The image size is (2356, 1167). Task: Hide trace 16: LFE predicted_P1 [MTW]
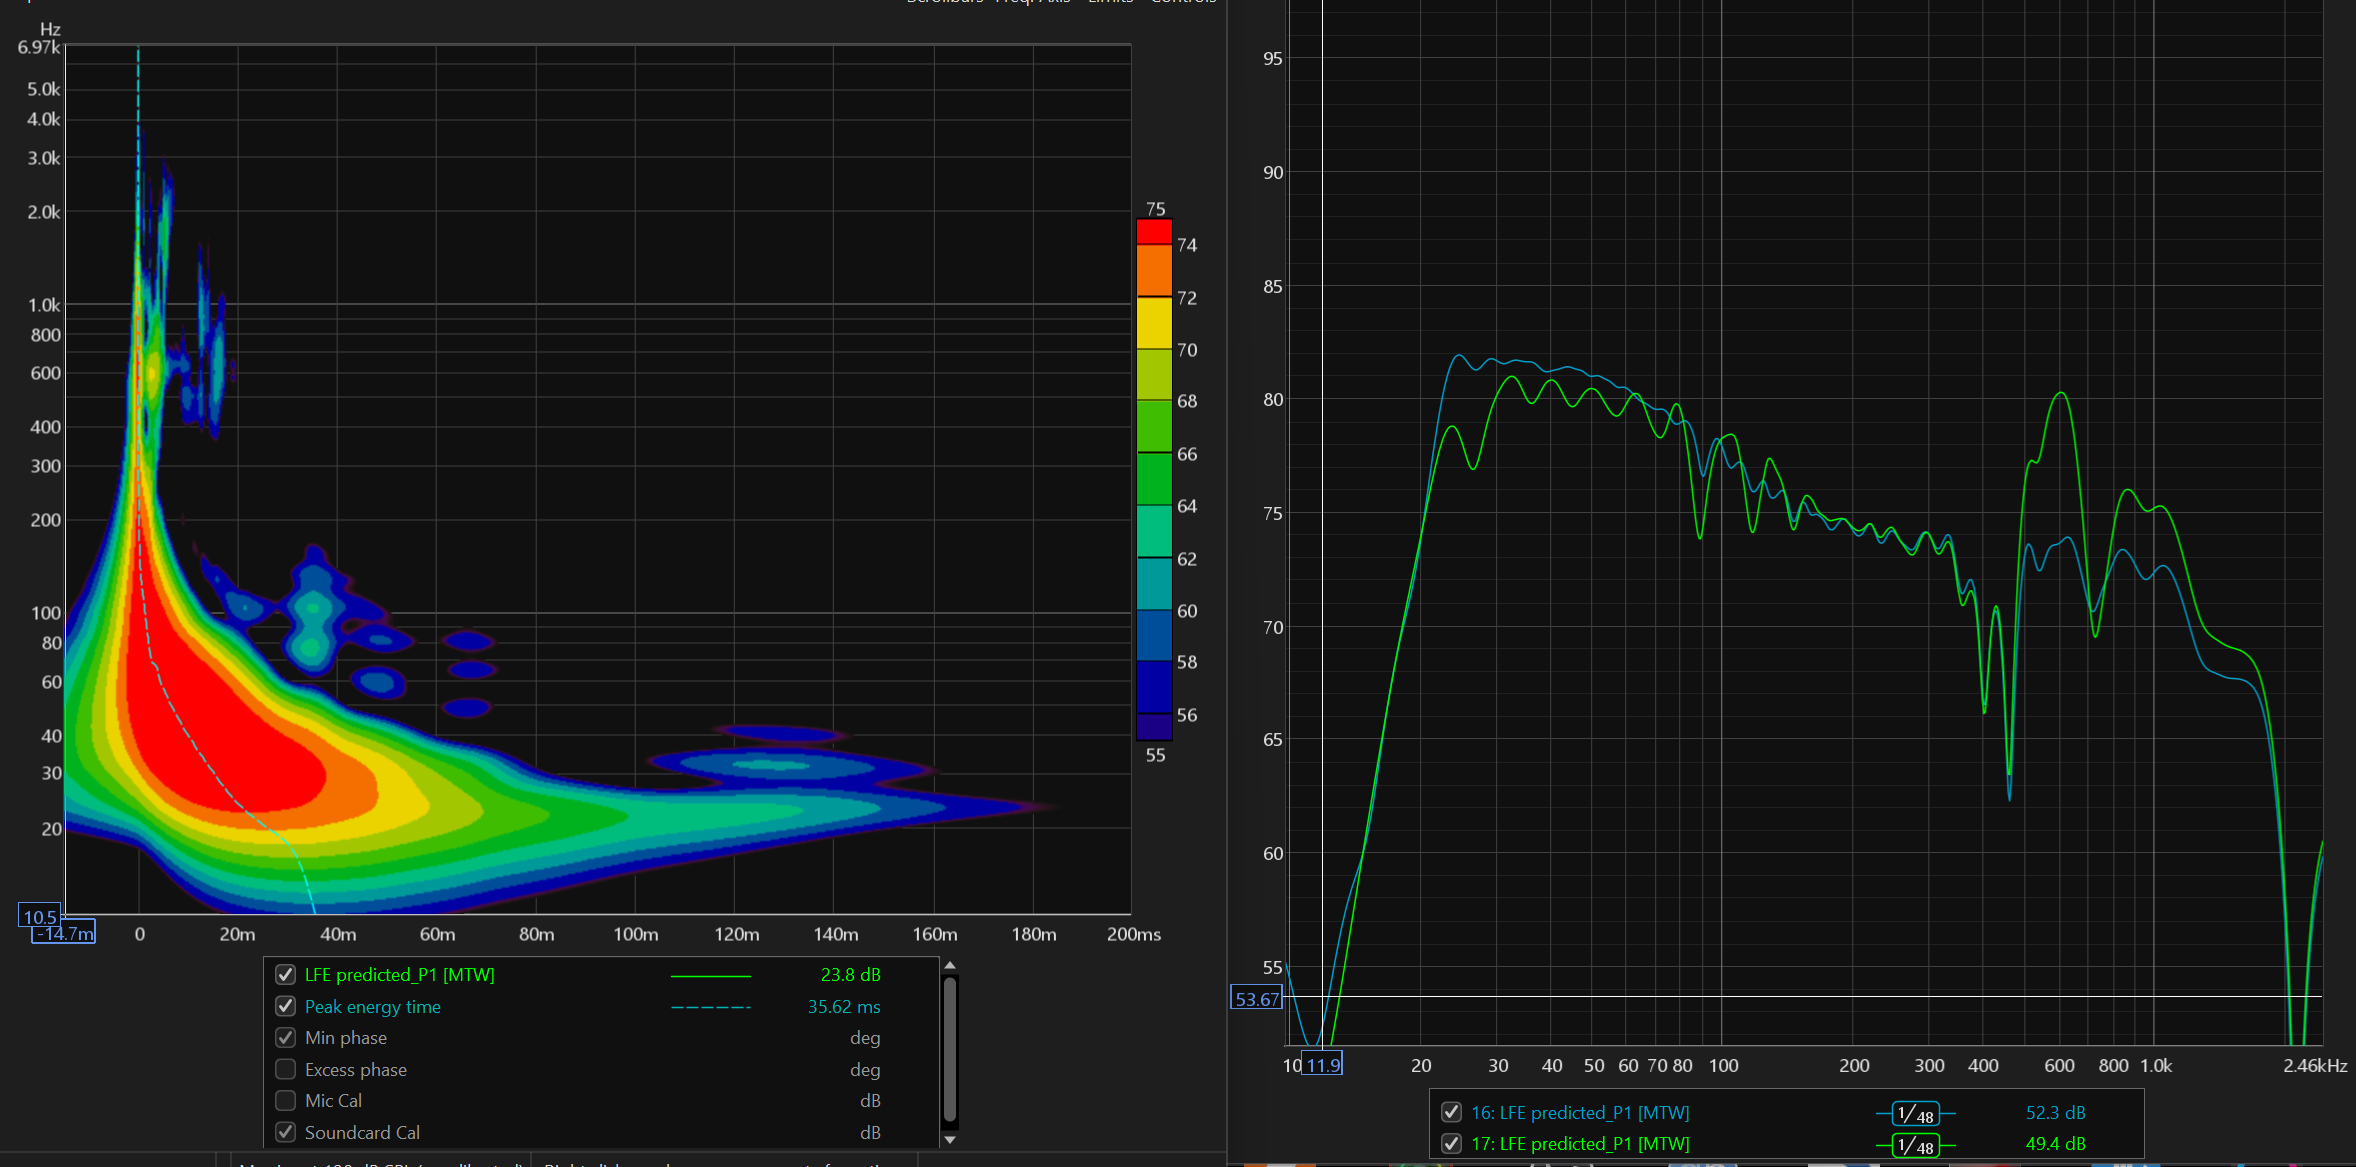pyautogui.click(x=1451, y=1112)
